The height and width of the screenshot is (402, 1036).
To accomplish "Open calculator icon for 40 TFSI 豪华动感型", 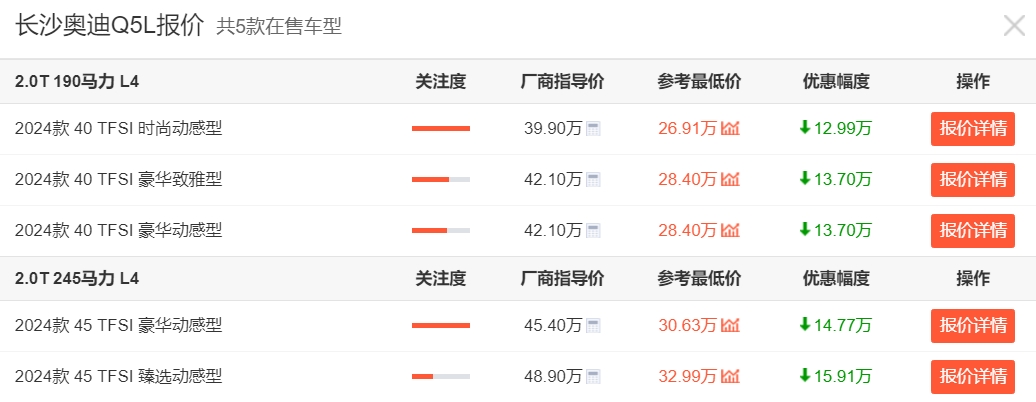I will click(x=593, y=231).
